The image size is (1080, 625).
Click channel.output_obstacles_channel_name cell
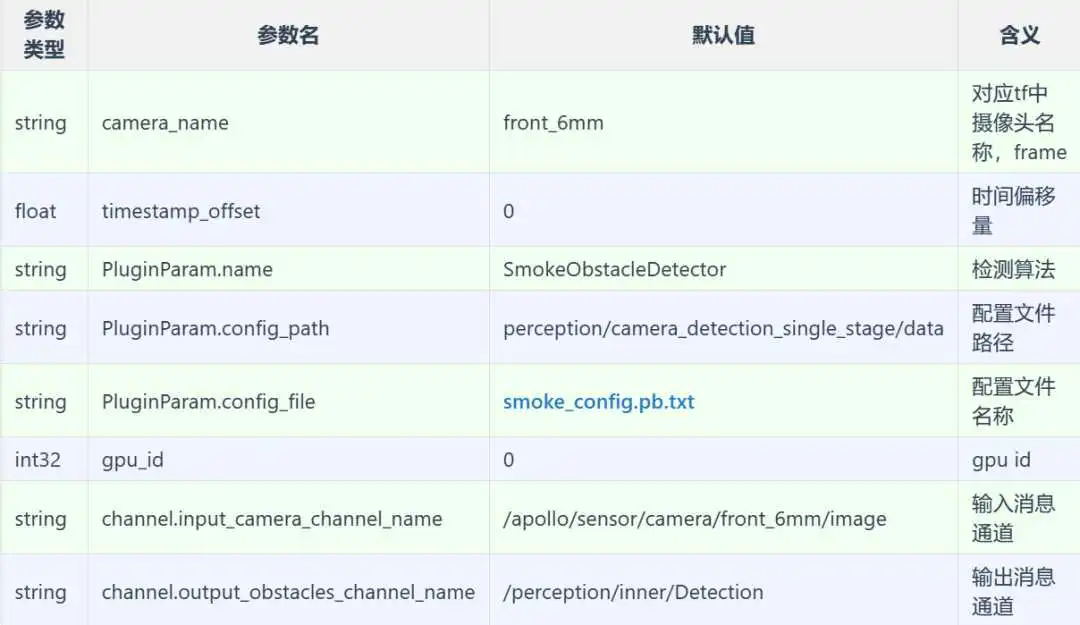point(289,592)
